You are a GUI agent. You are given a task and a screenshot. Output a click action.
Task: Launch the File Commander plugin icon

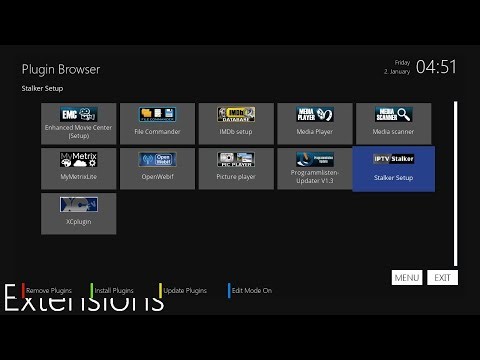157,114
